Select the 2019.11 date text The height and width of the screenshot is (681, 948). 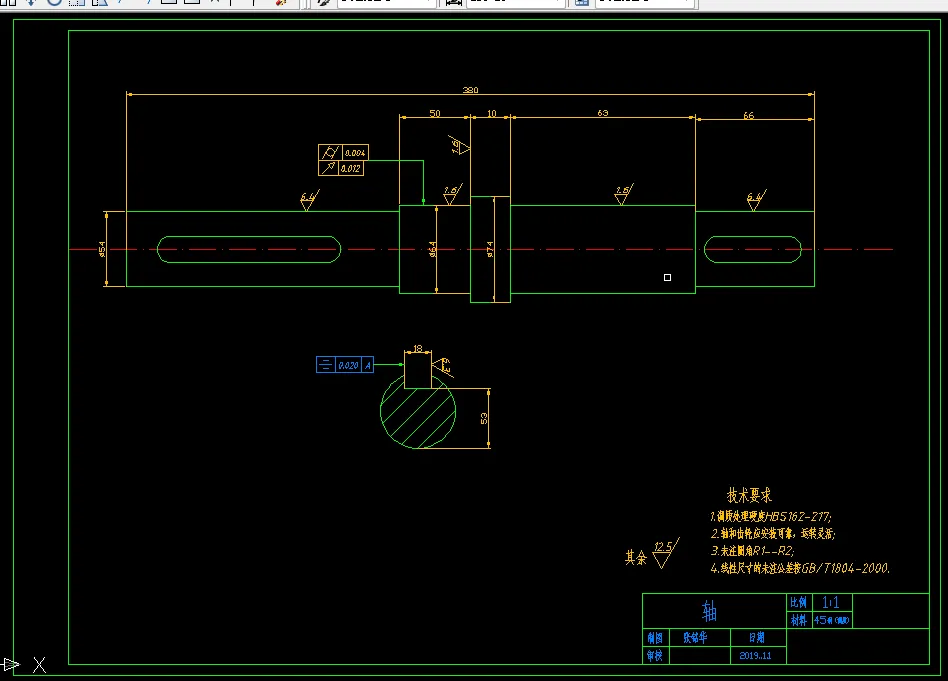tap(755, 656)
